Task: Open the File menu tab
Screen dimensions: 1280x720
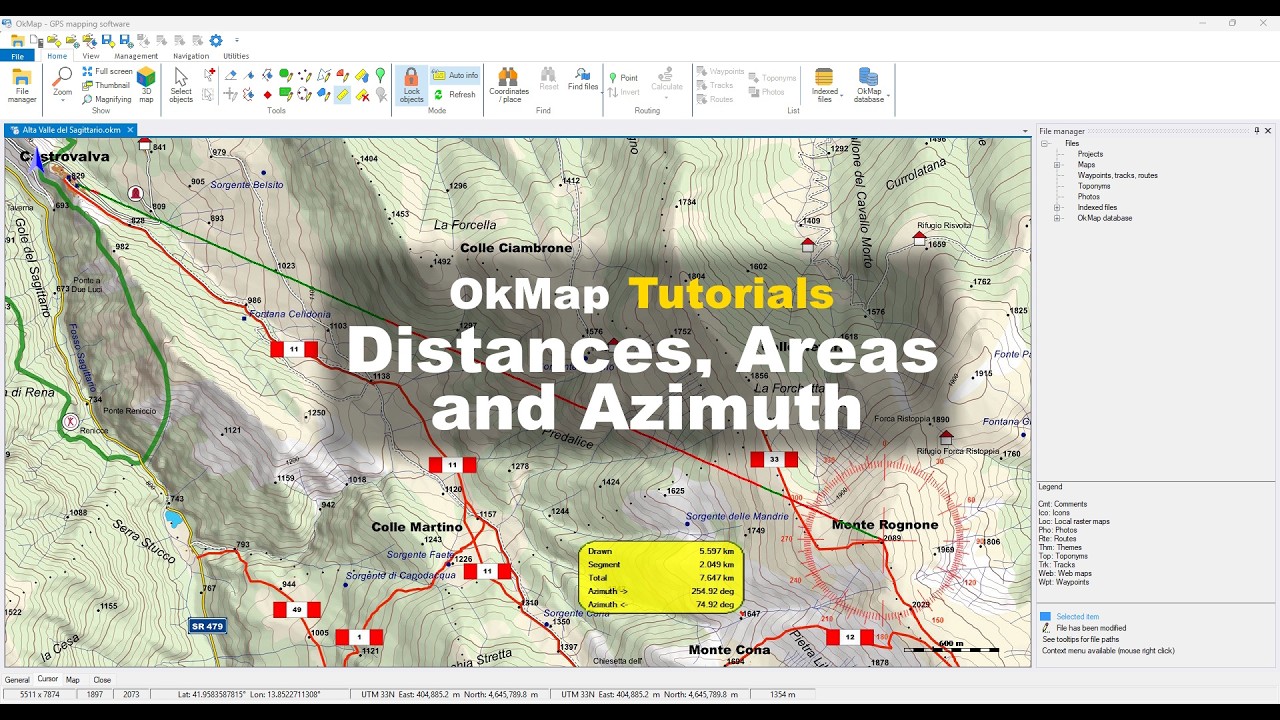Action: pyautogui.click(x=17, y=56)
